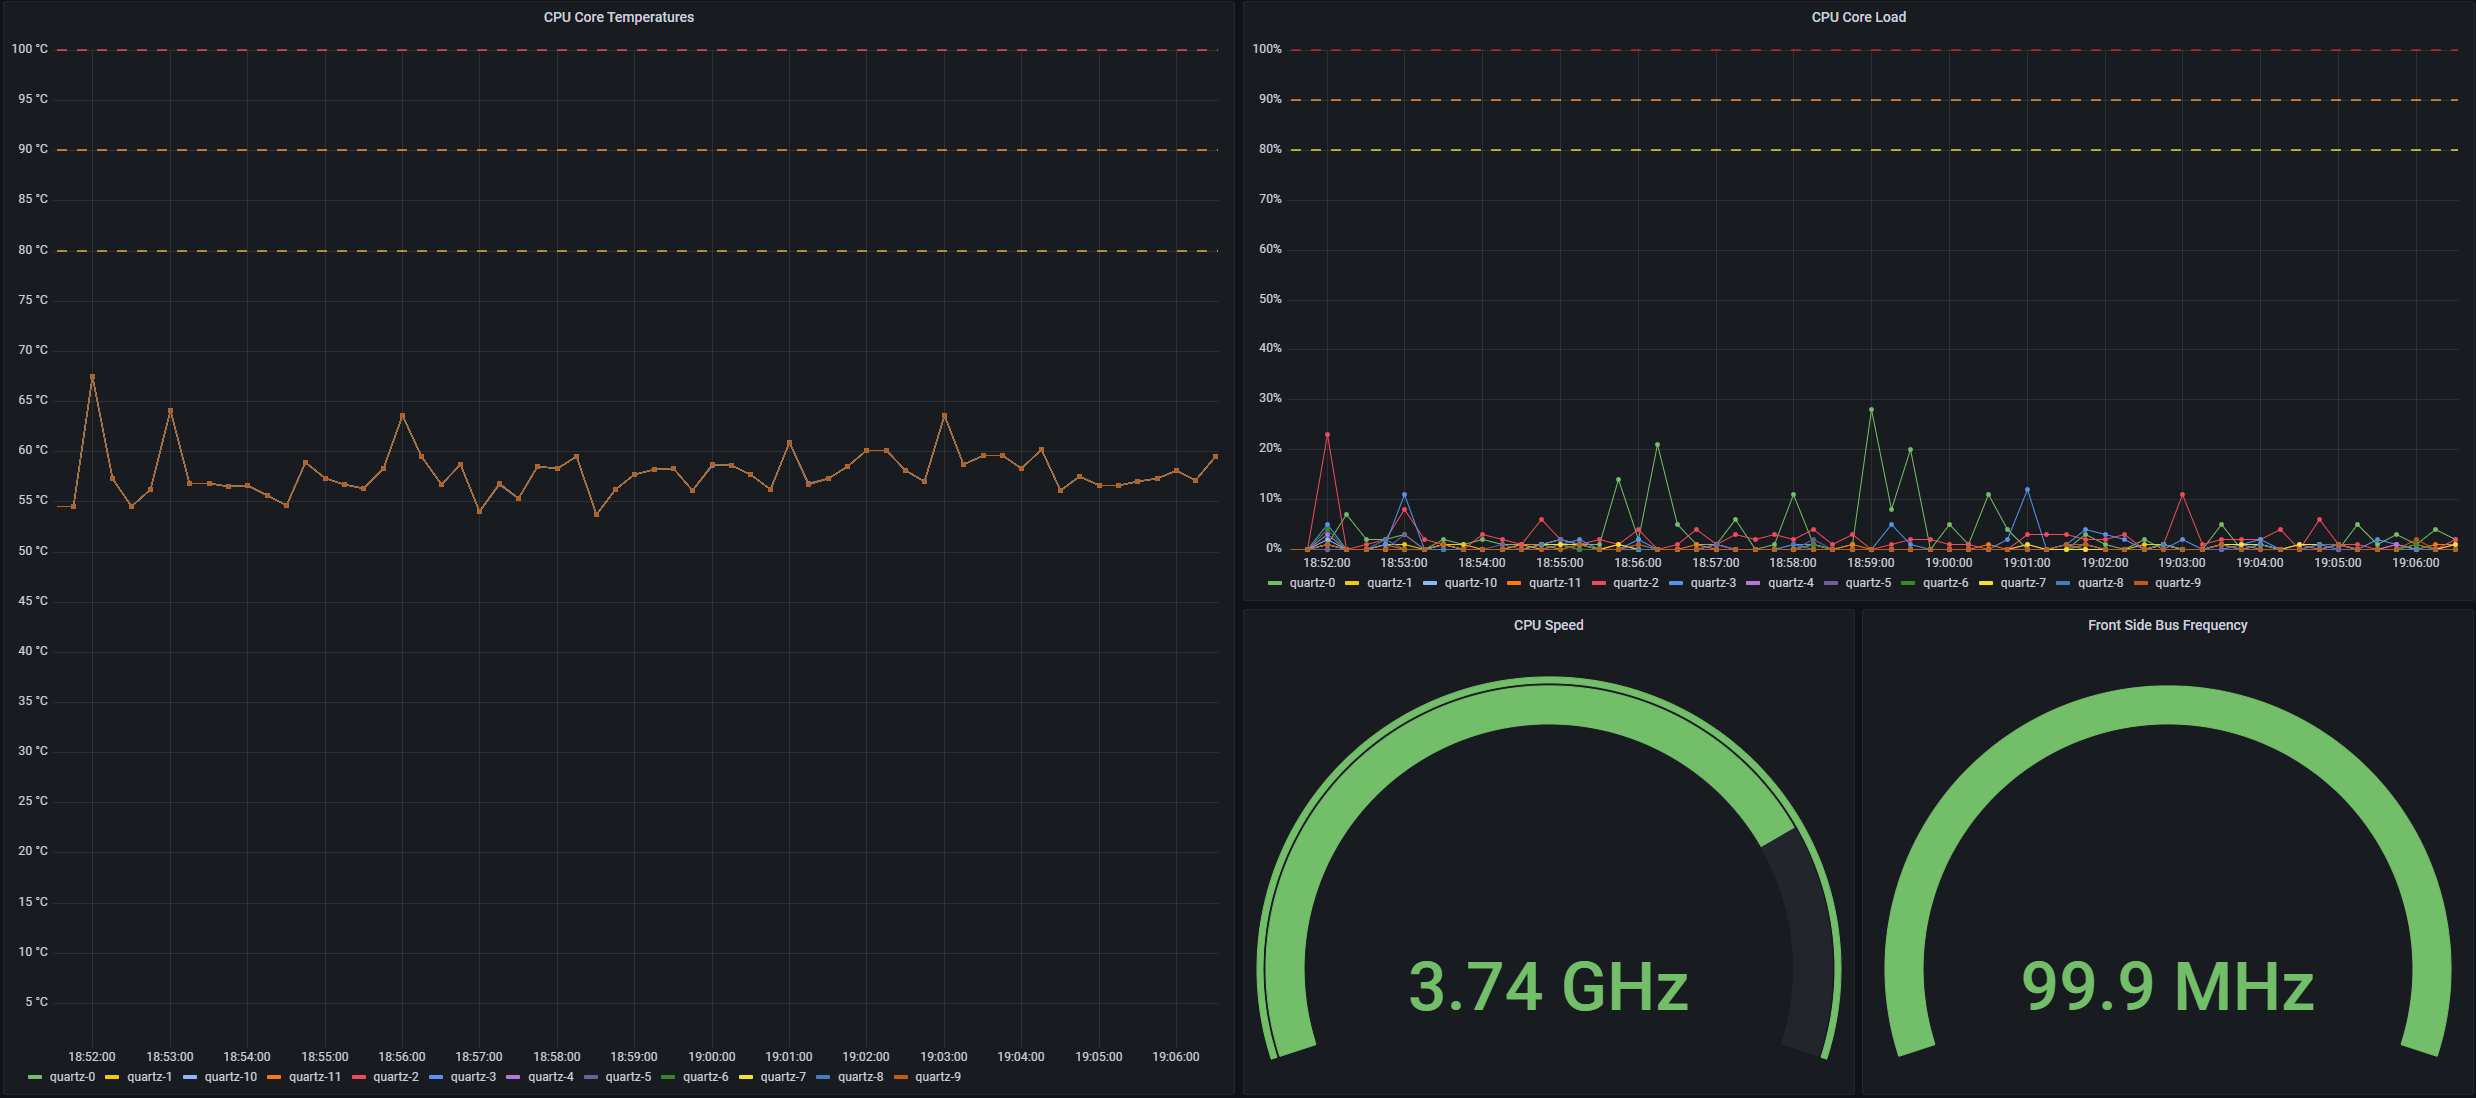Viewport: 2476px width, 1098px height.
Task: Click the 5 °C axis label in temperatures panel
Action: pos(37,1002)
